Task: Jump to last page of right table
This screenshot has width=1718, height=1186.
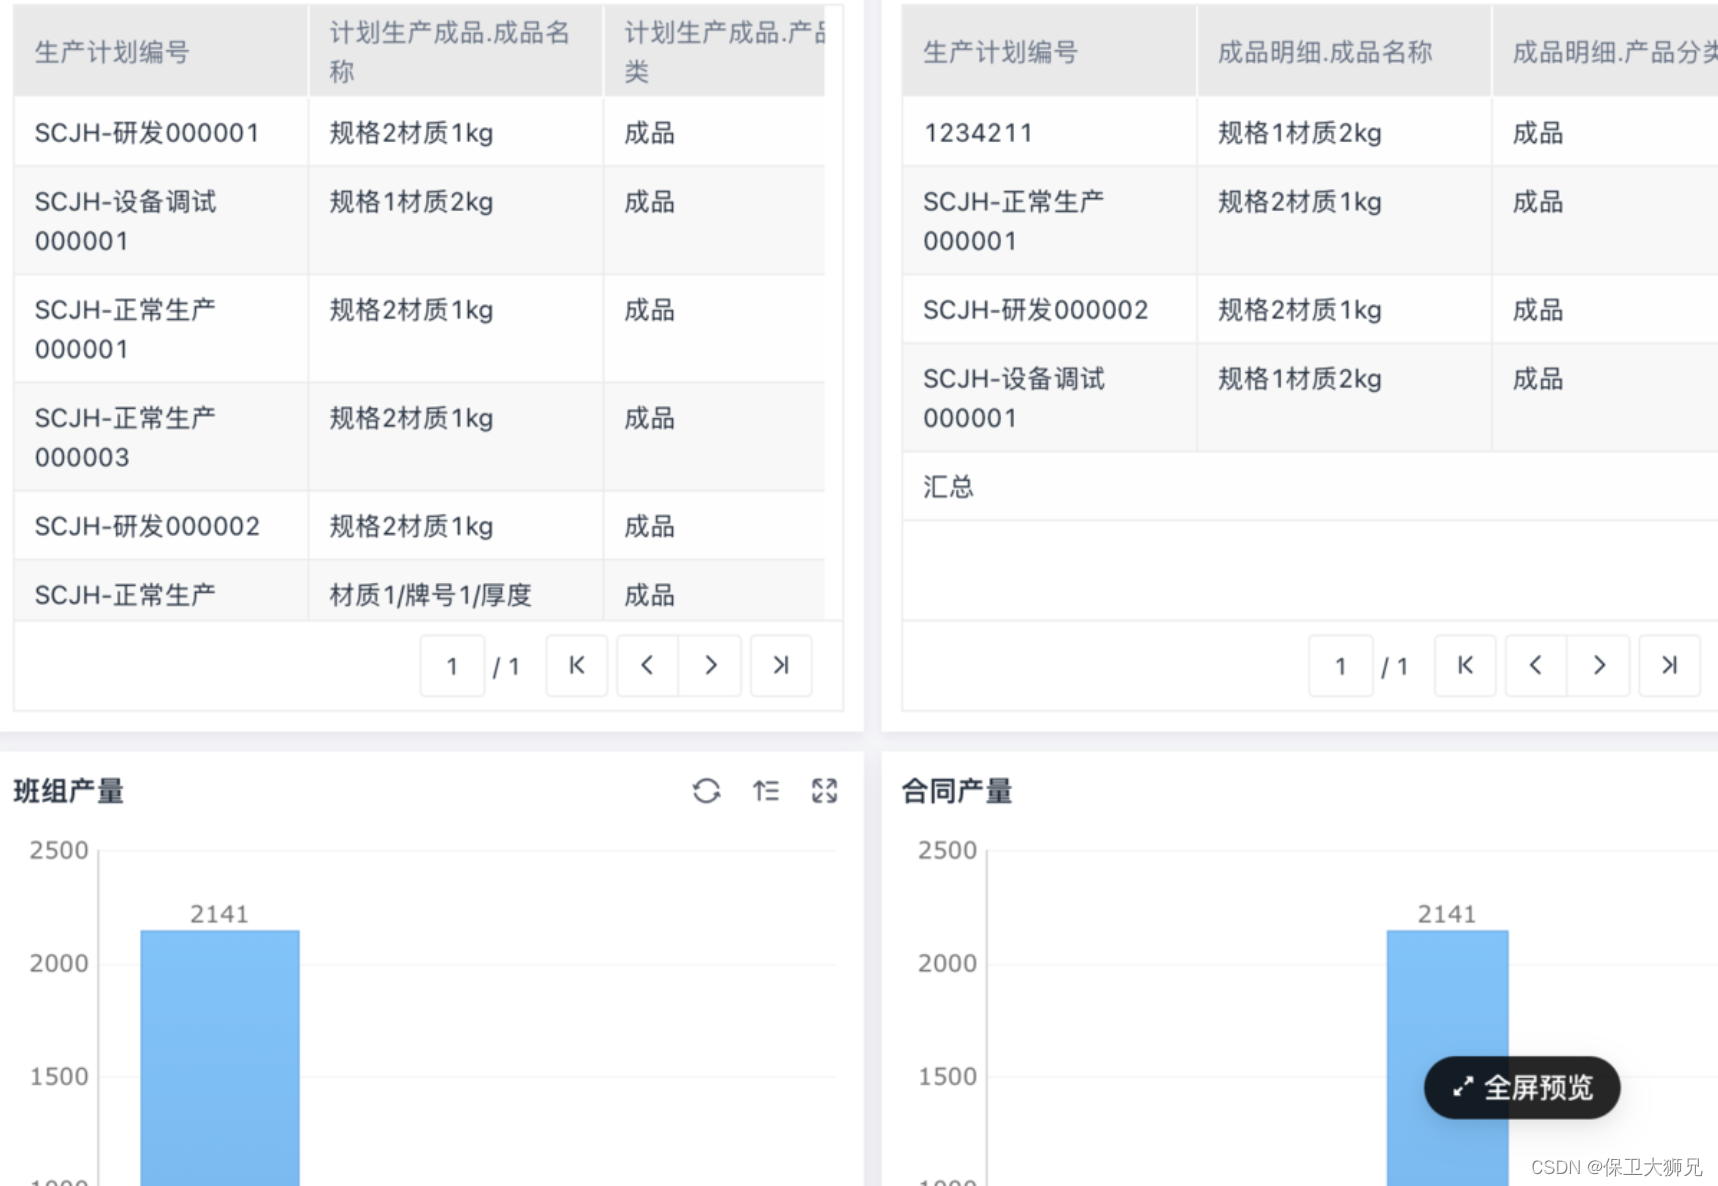Action: pos(1668,665)
